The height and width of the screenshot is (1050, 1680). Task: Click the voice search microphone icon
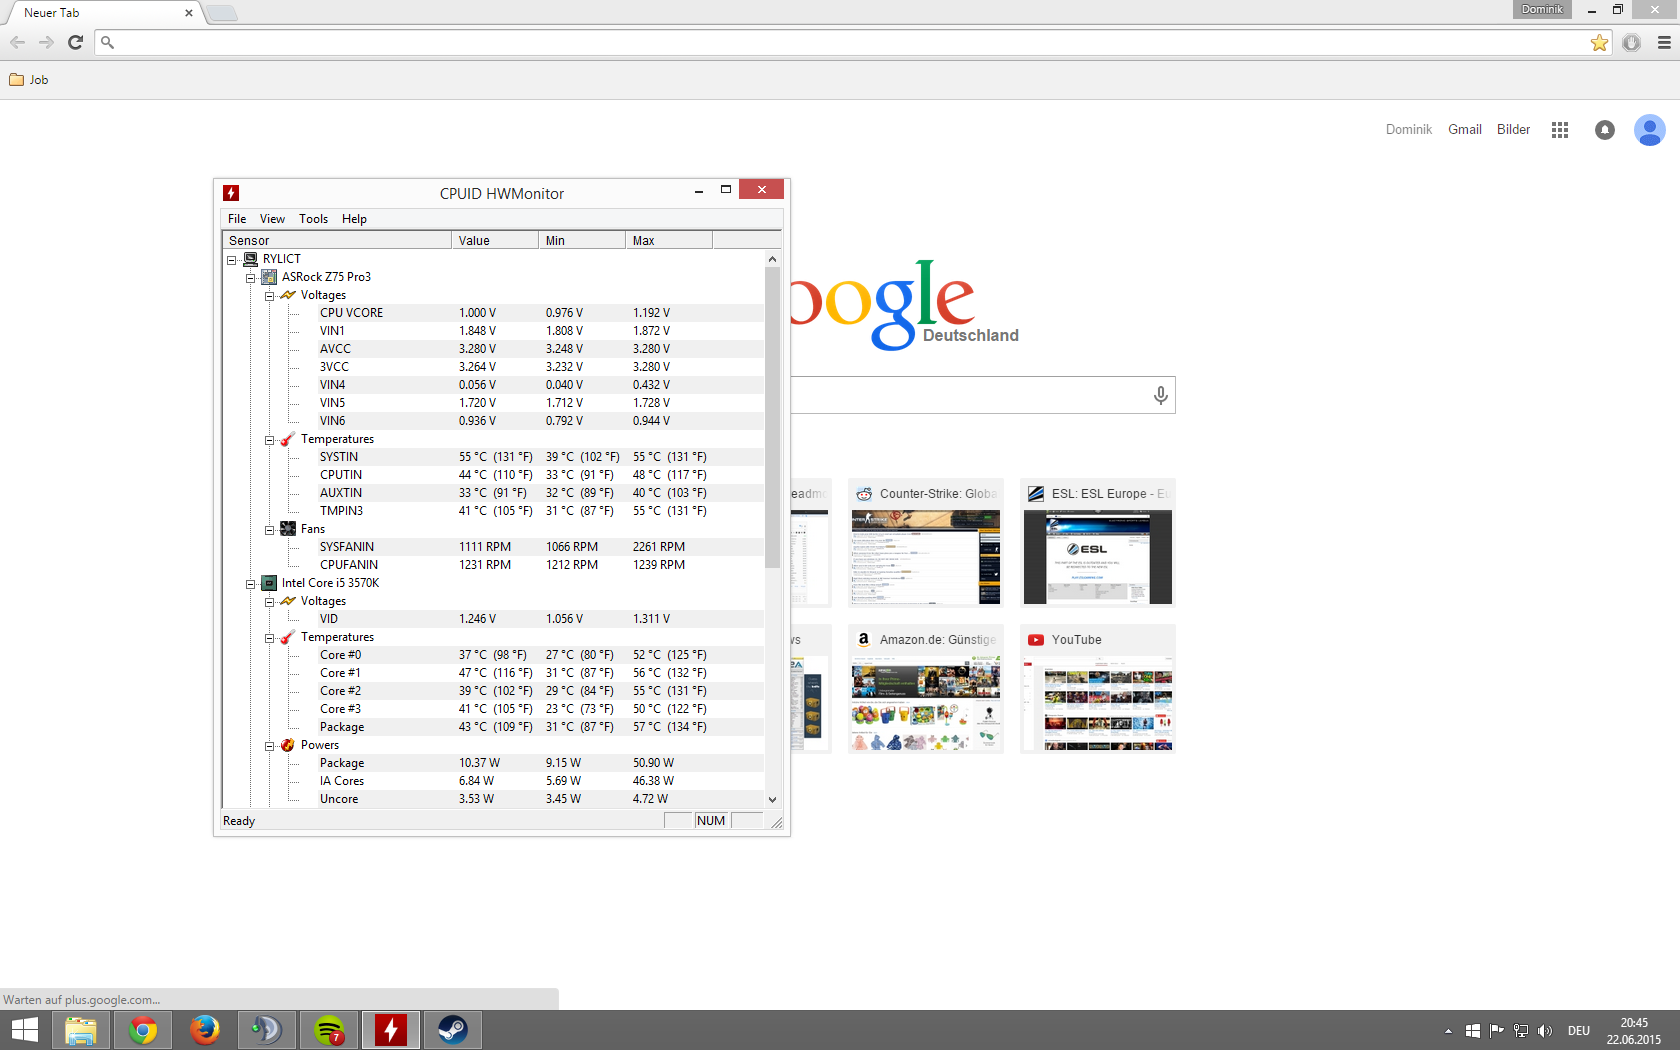pos(1160,395)
